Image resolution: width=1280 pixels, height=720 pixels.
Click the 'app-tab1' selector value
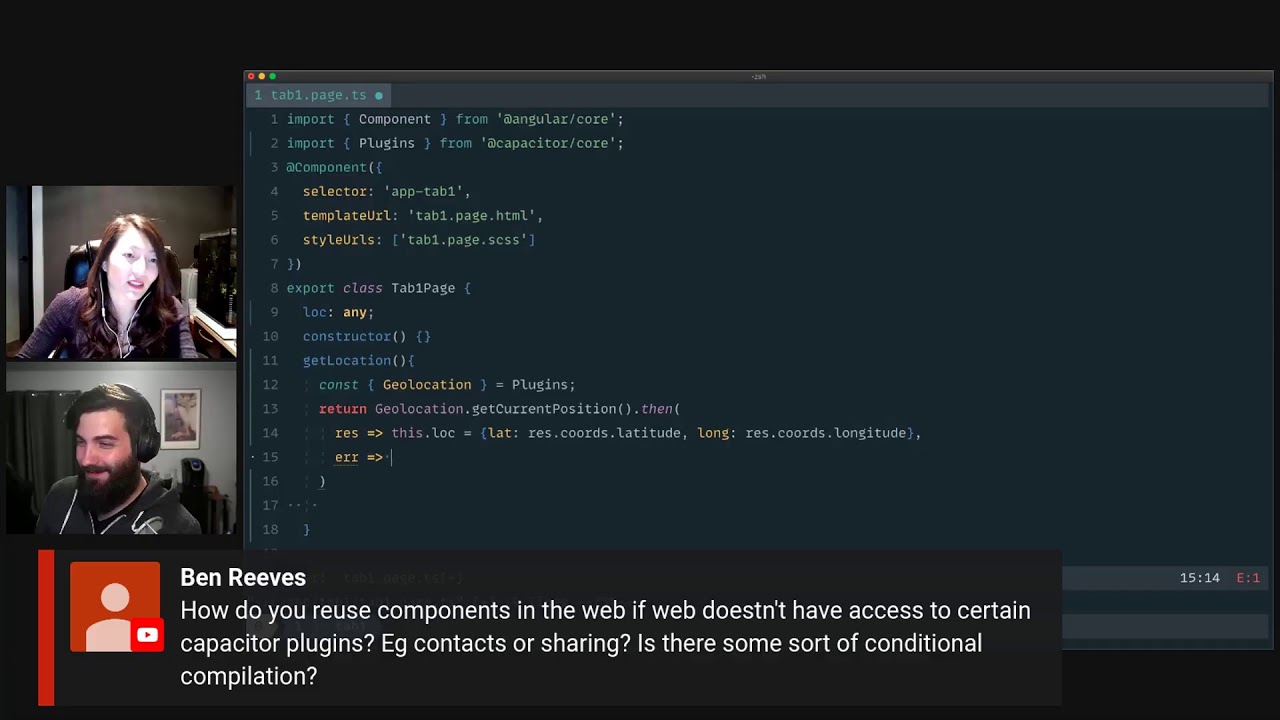pyautogui.click(x=423, y=191)
